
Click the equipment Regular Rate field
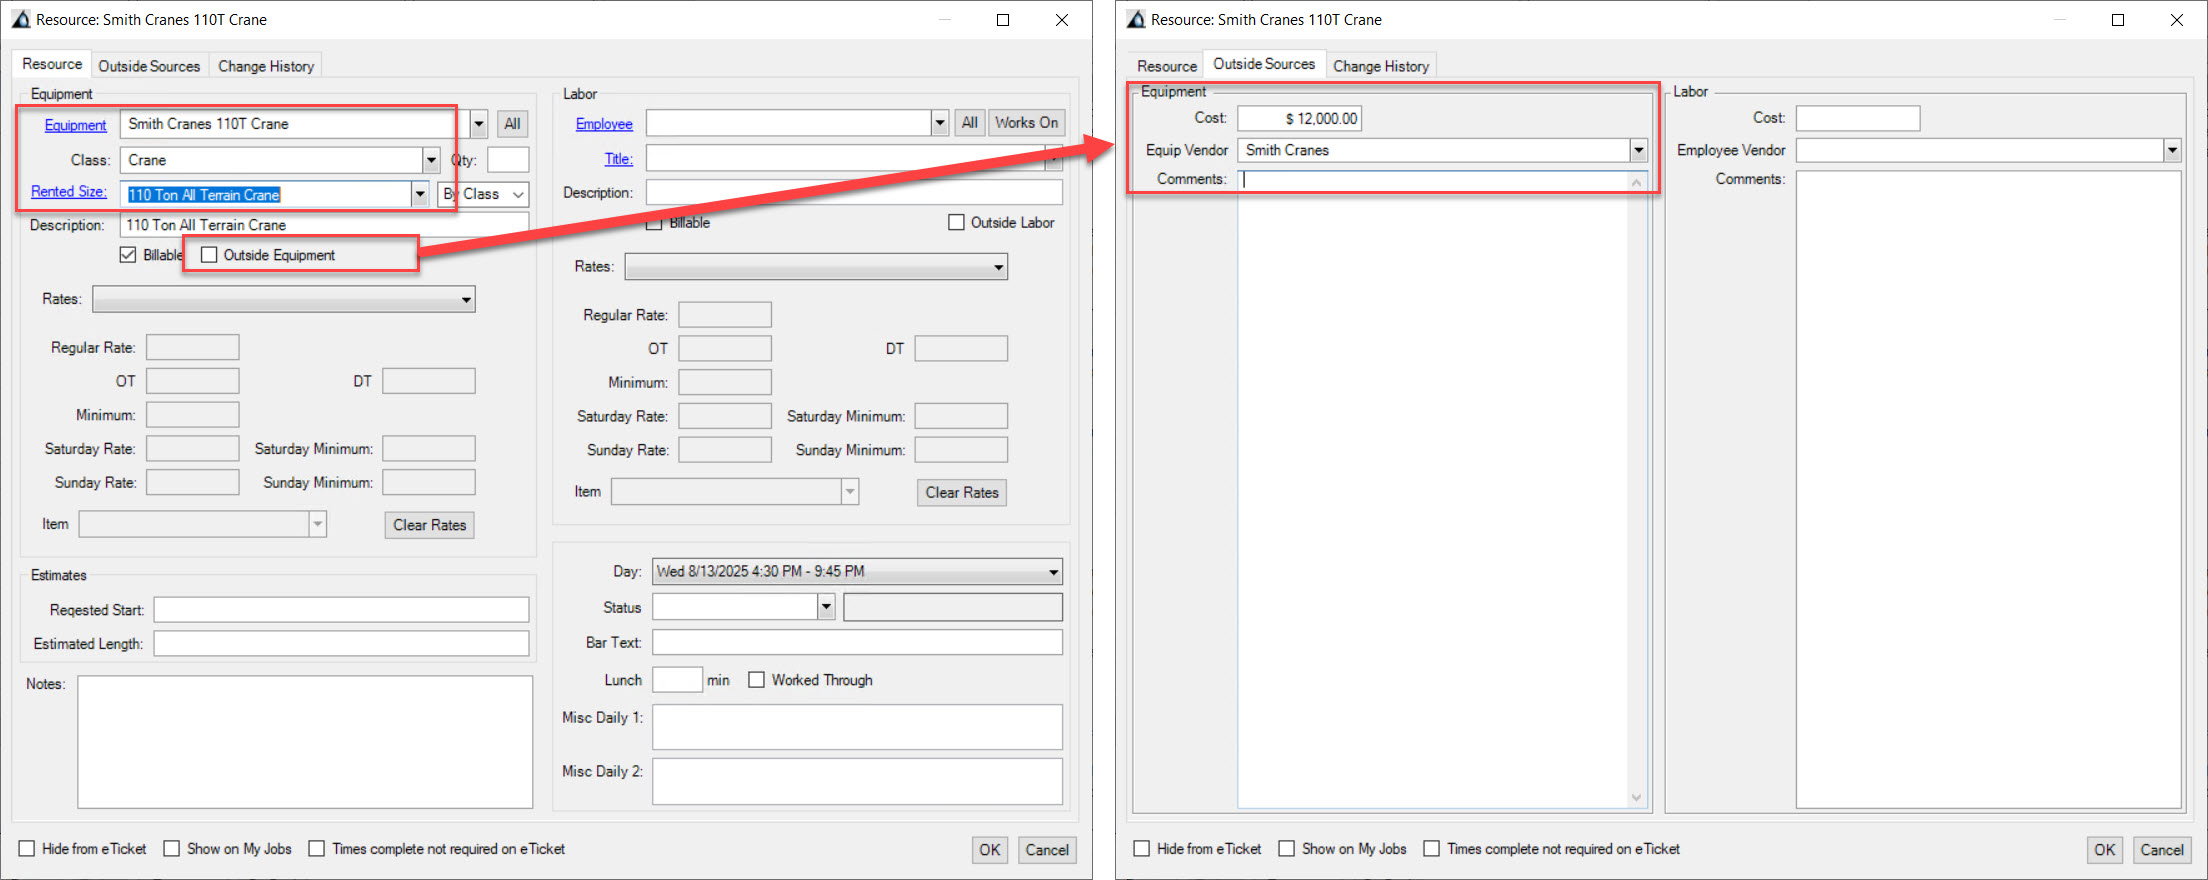point(193,347)
